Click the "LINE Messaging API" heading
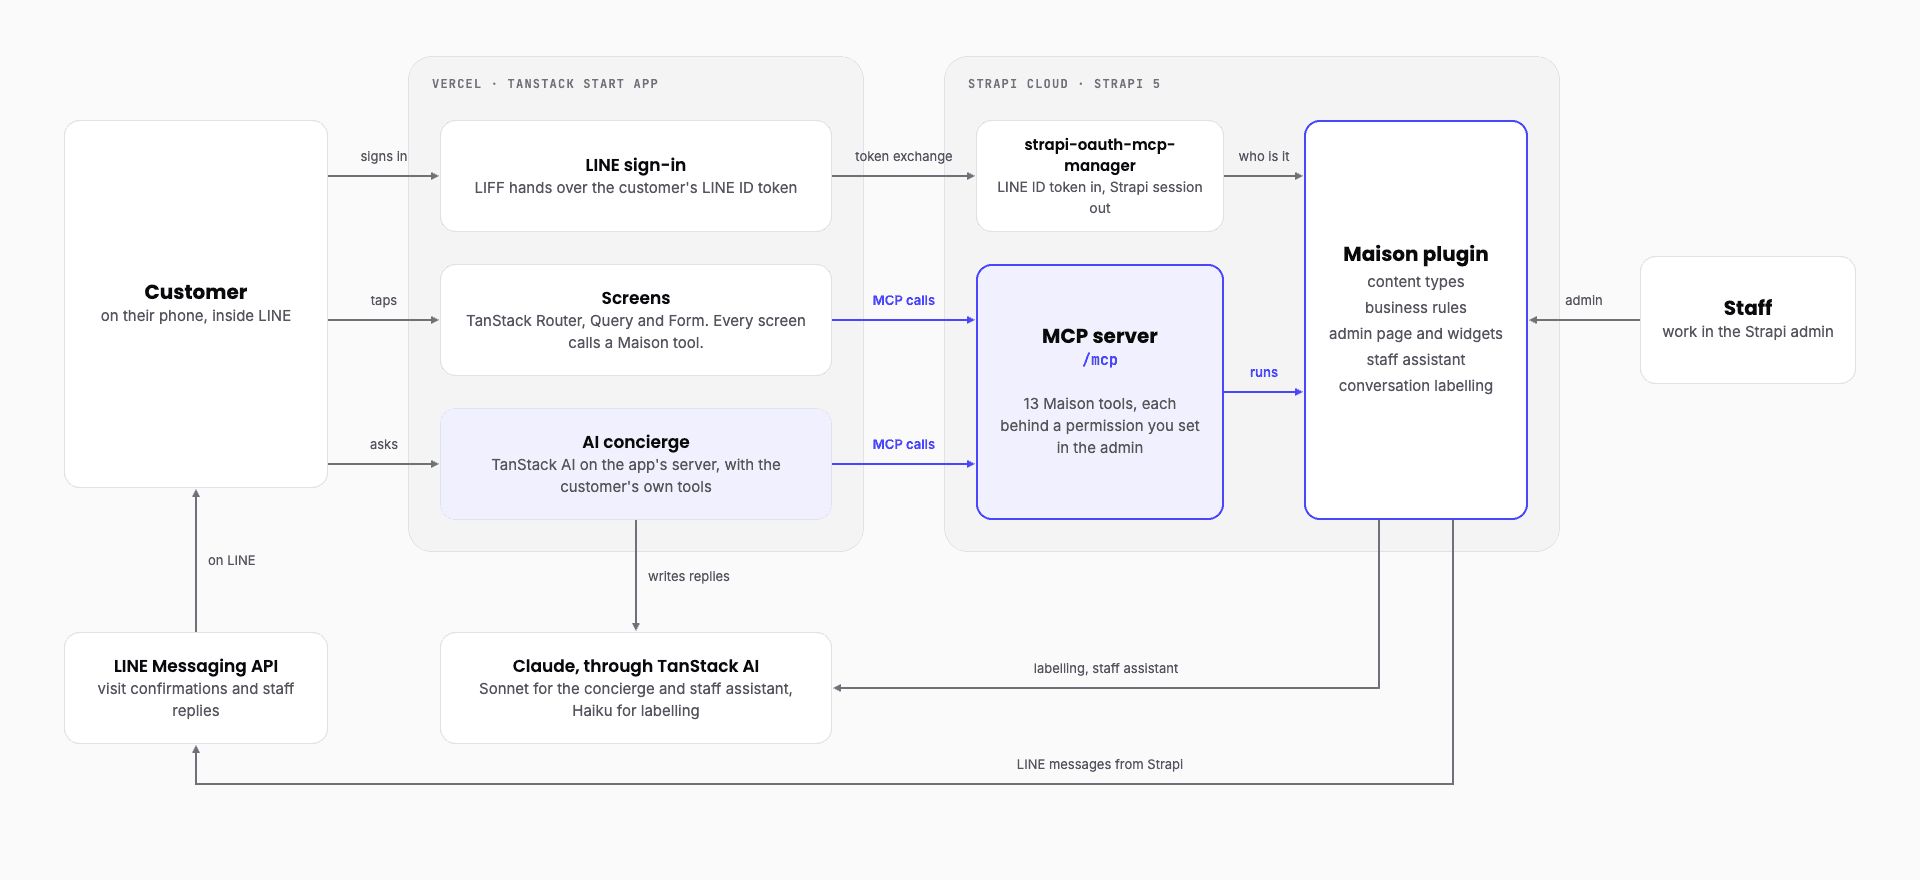Image resolution: width=1920 pixels, height=880 pixels. (x=196, y=666)
